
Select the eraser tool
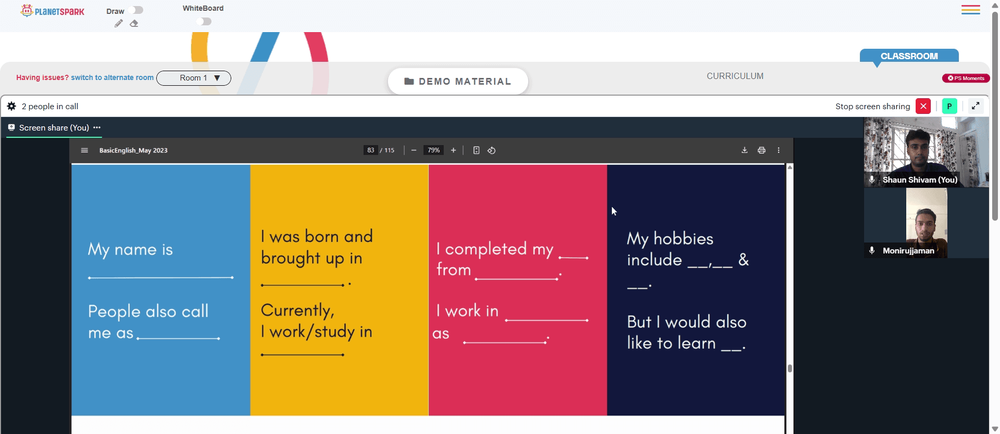pos(134,24)
